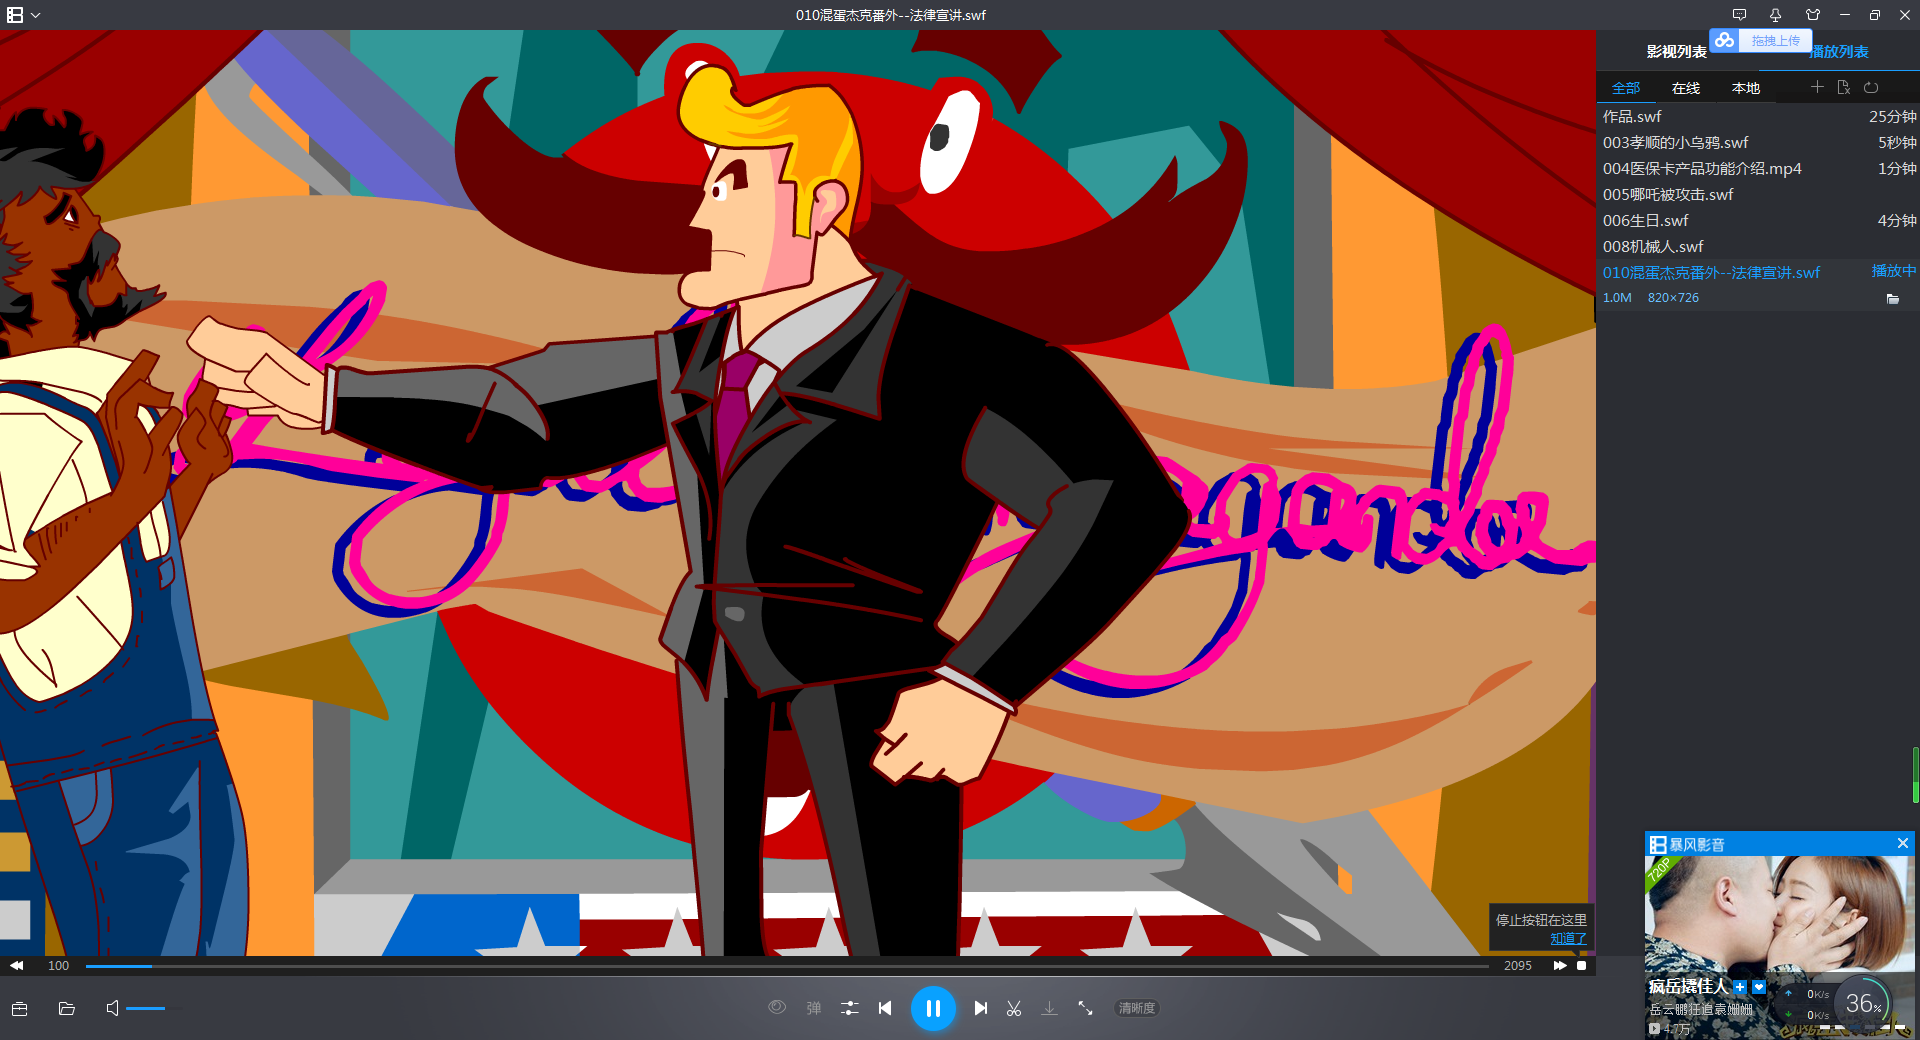Toggle the 弹 danmaku comments button
The image size is (1920, 1040).
[x=814, y=1008]
